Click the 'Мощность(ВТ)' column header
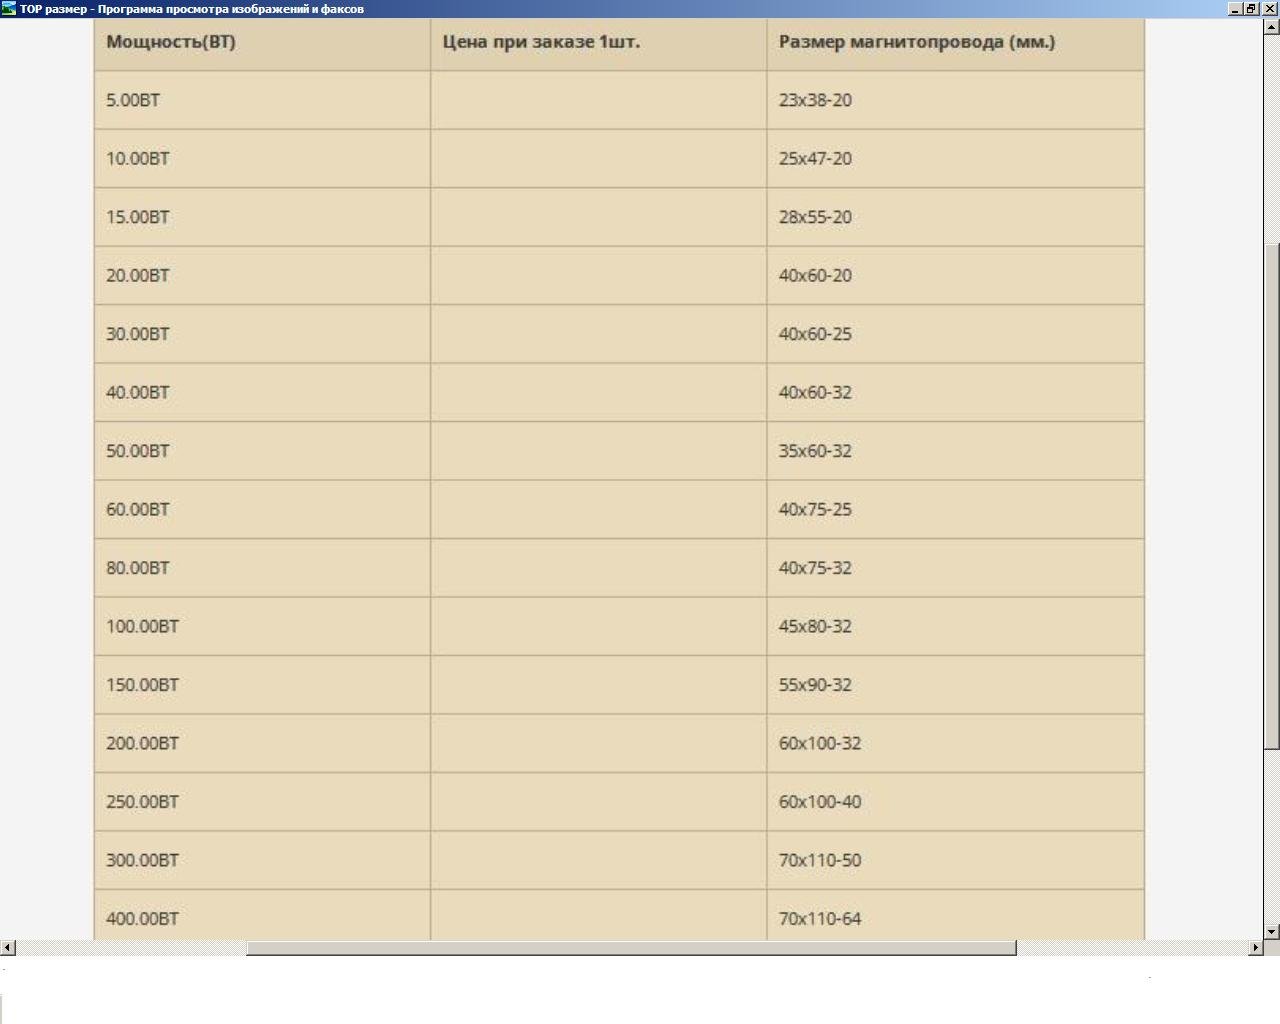The height and width of the screenshot is (1024, 1280). [171, 42]
